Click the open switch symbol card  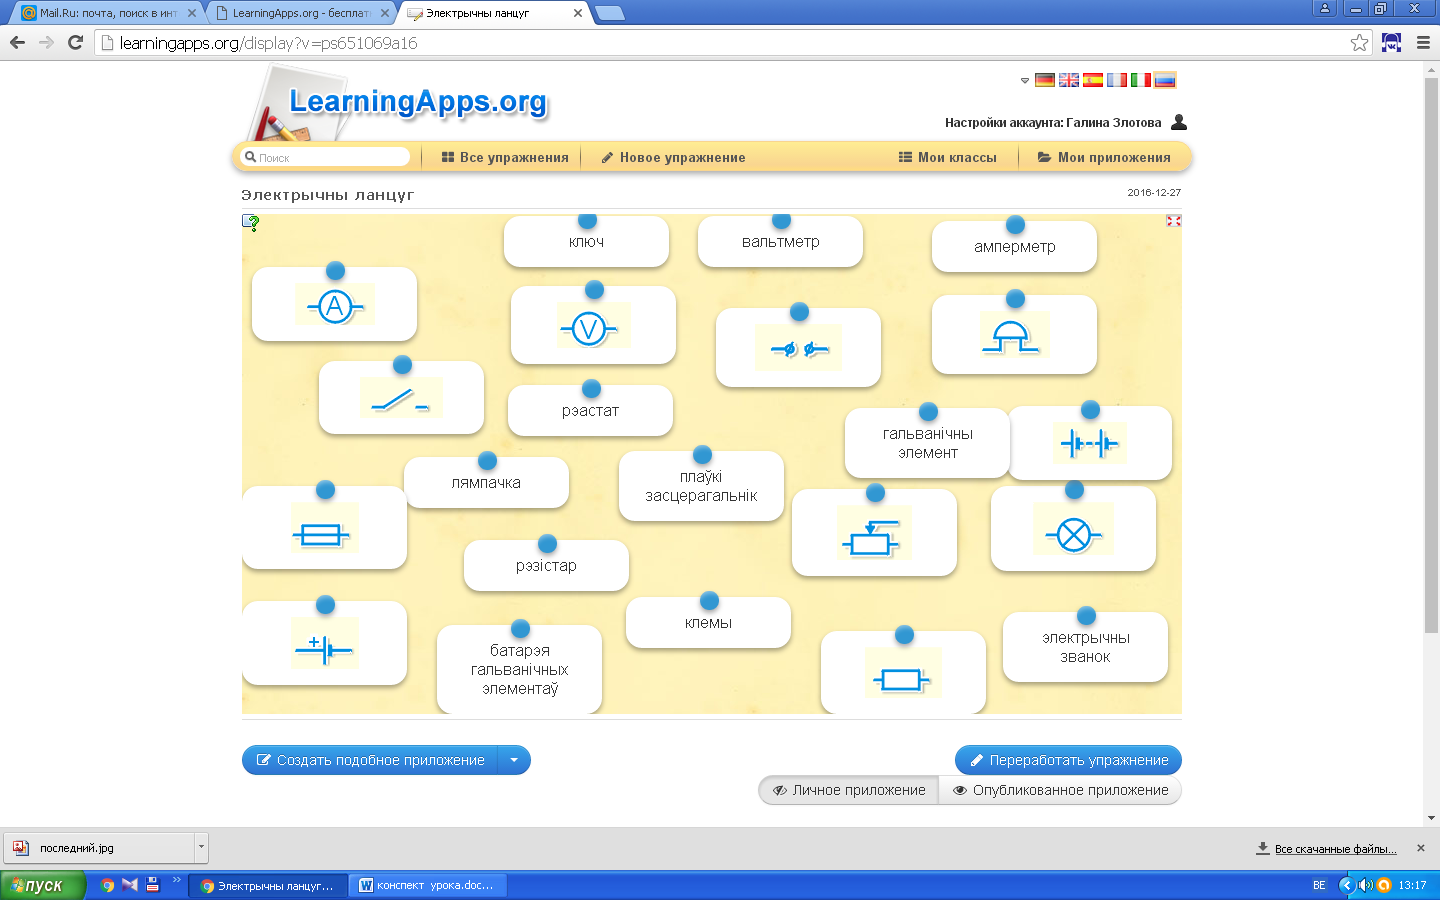401,400
